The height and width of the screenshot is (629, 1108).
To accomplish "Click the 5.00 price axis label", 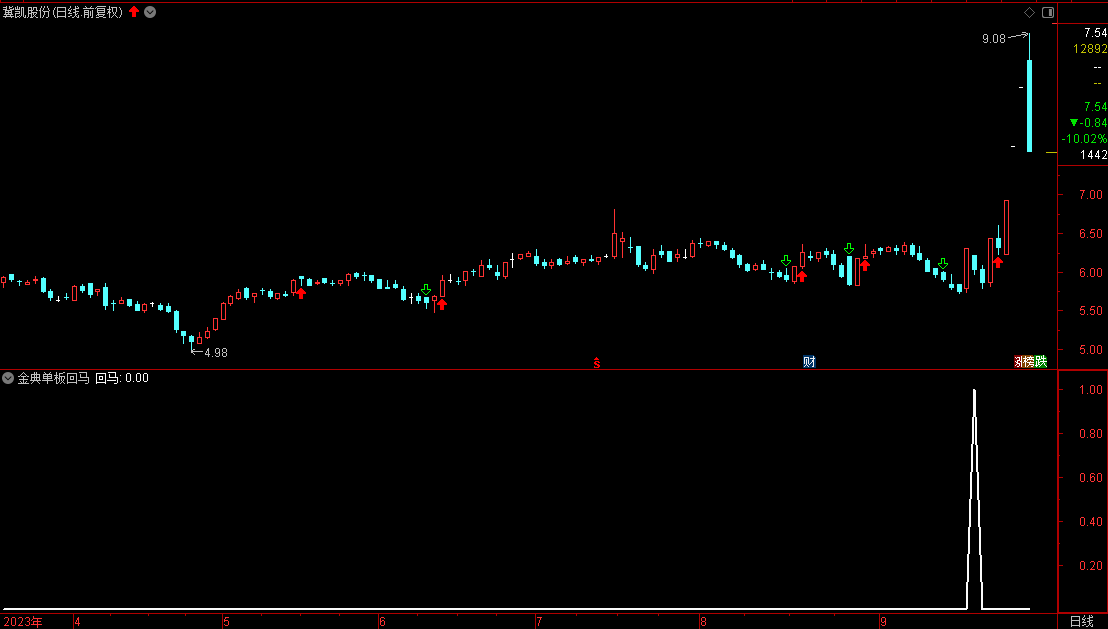I will coord(1090,350).
